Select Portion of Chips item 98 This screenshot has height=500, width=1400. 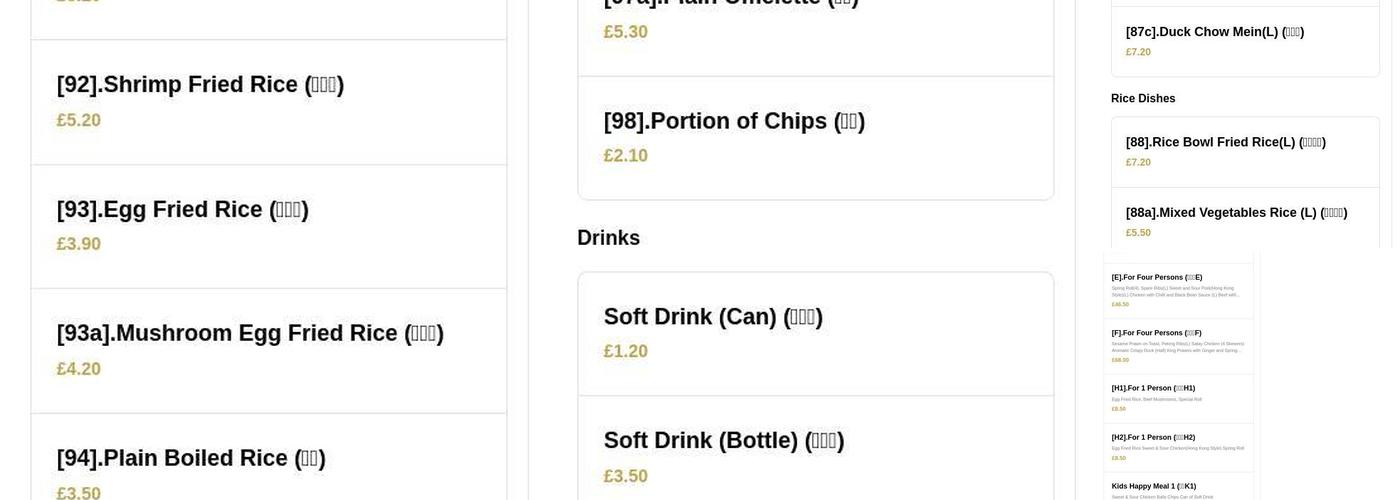[x=734, y=121]
